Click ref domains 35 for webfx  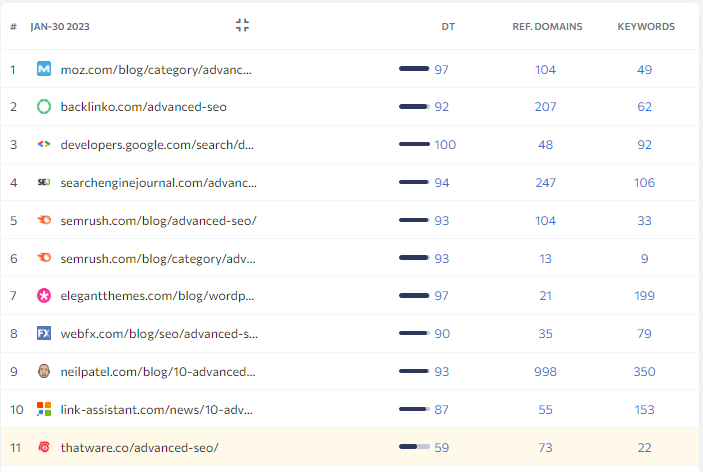tap(546, 333)
